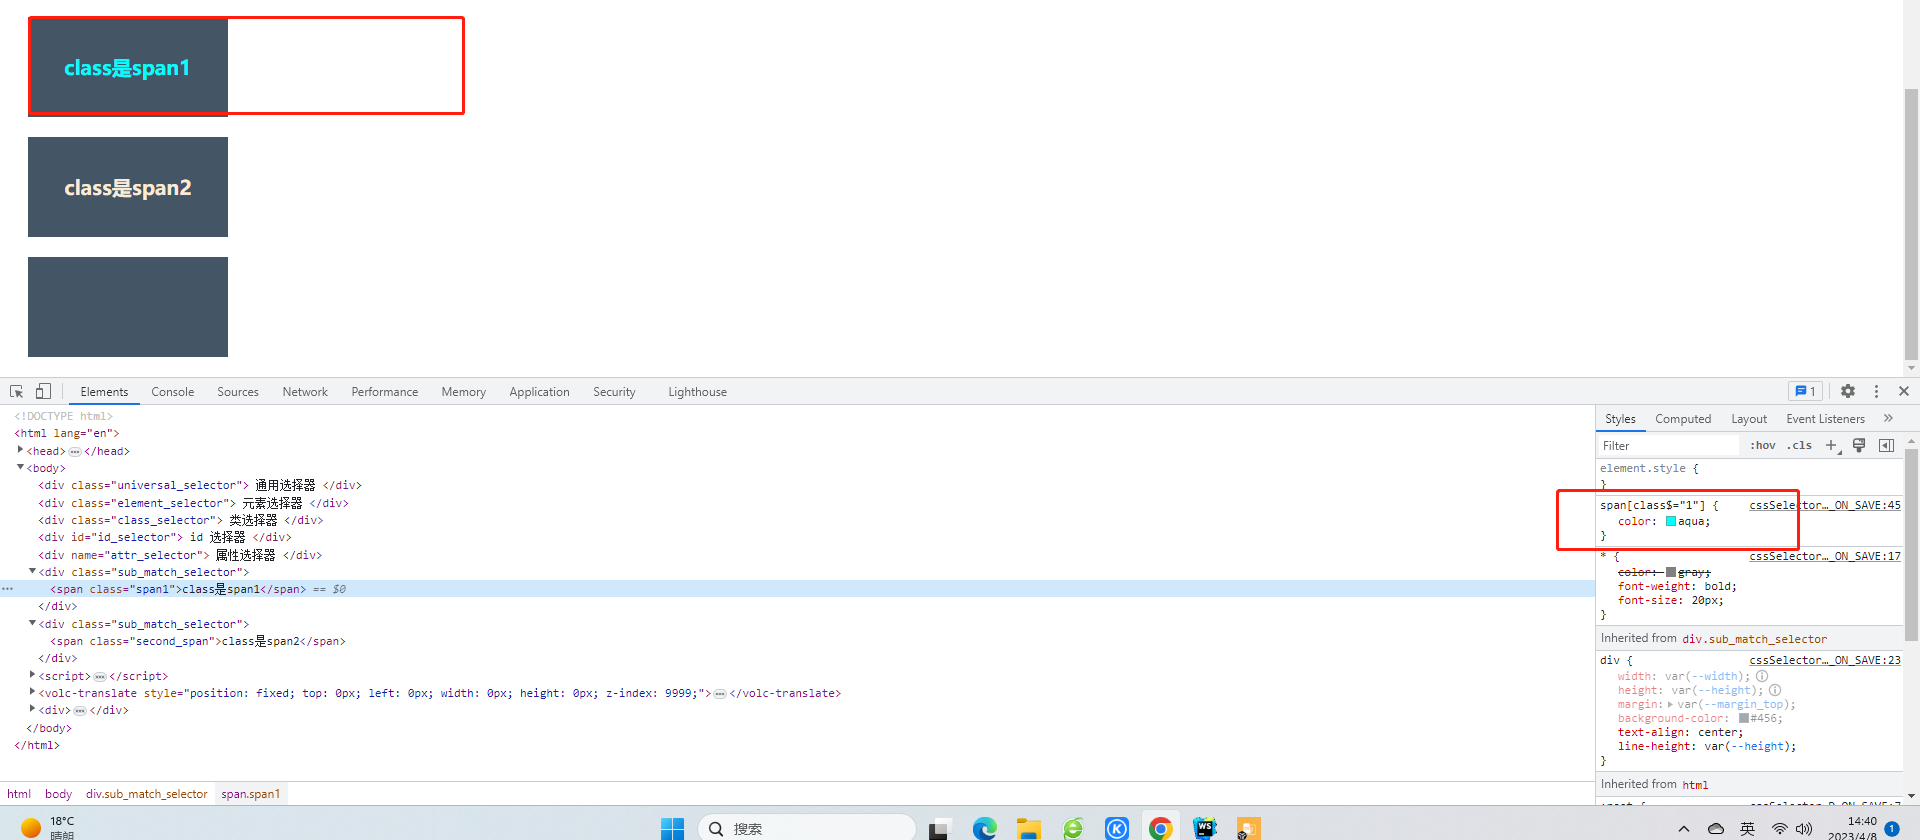The width and height of the screenshot is (1920, 840).
Task: Switch to the Console tab
Action: [x=172, y=392]
